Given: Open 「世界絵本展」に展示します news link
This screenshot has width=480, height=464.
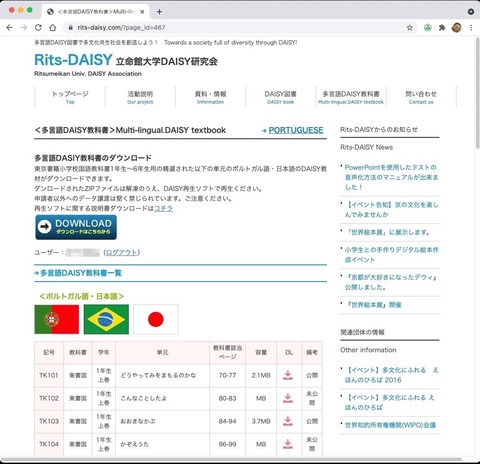Looking at the screenshot, I should [389, 232].
